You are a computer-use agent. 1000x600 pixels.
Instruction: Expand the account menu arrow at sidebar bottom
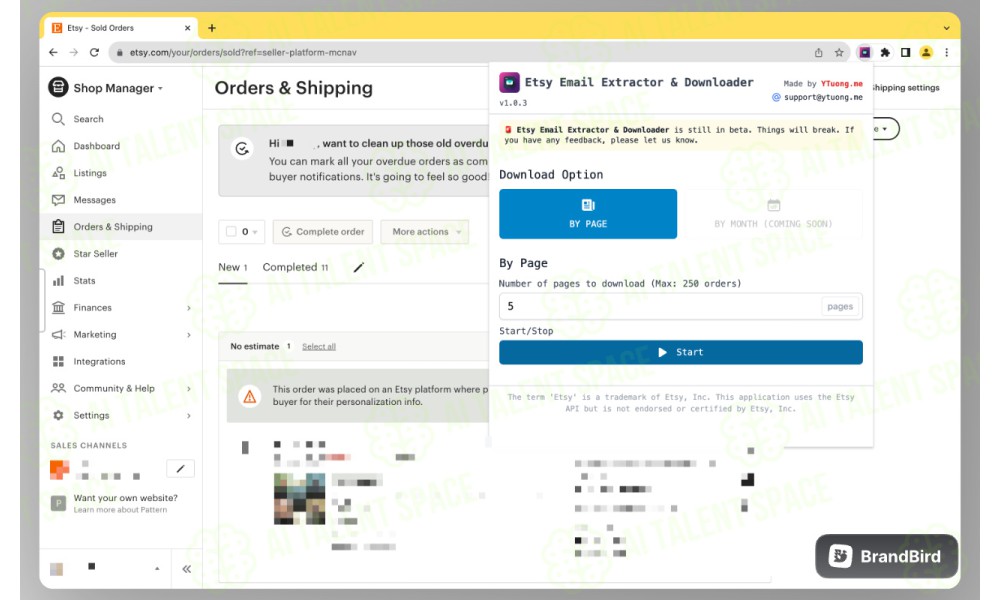(x=157, y=569)
